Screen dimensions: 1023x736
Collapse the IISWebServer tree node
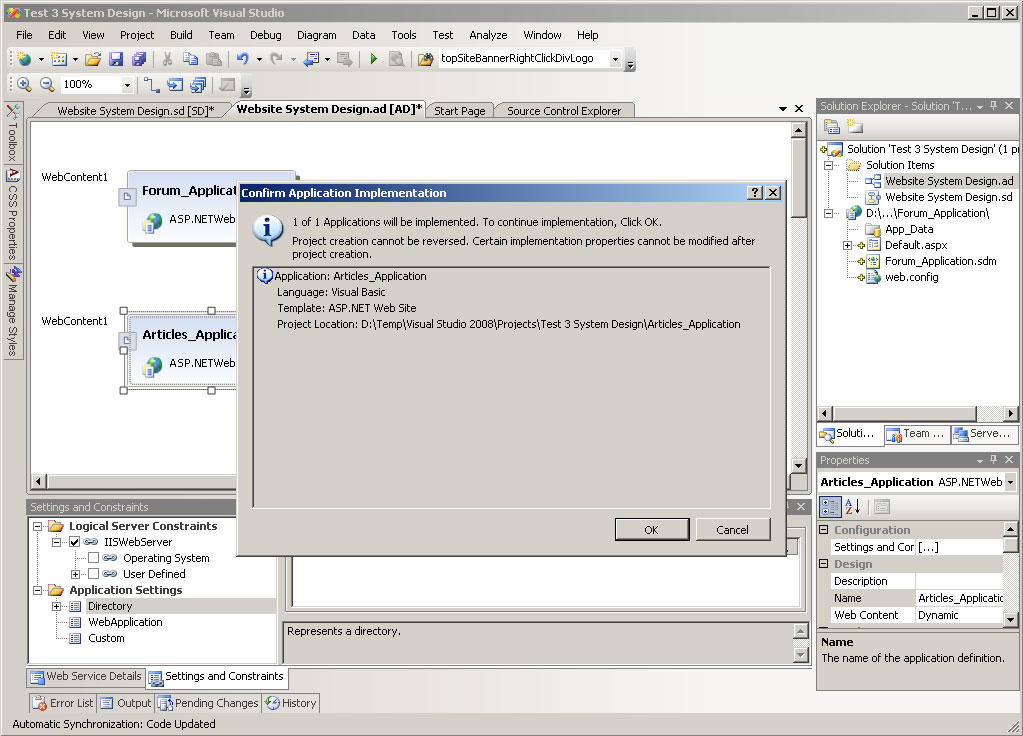click(57, 542)
